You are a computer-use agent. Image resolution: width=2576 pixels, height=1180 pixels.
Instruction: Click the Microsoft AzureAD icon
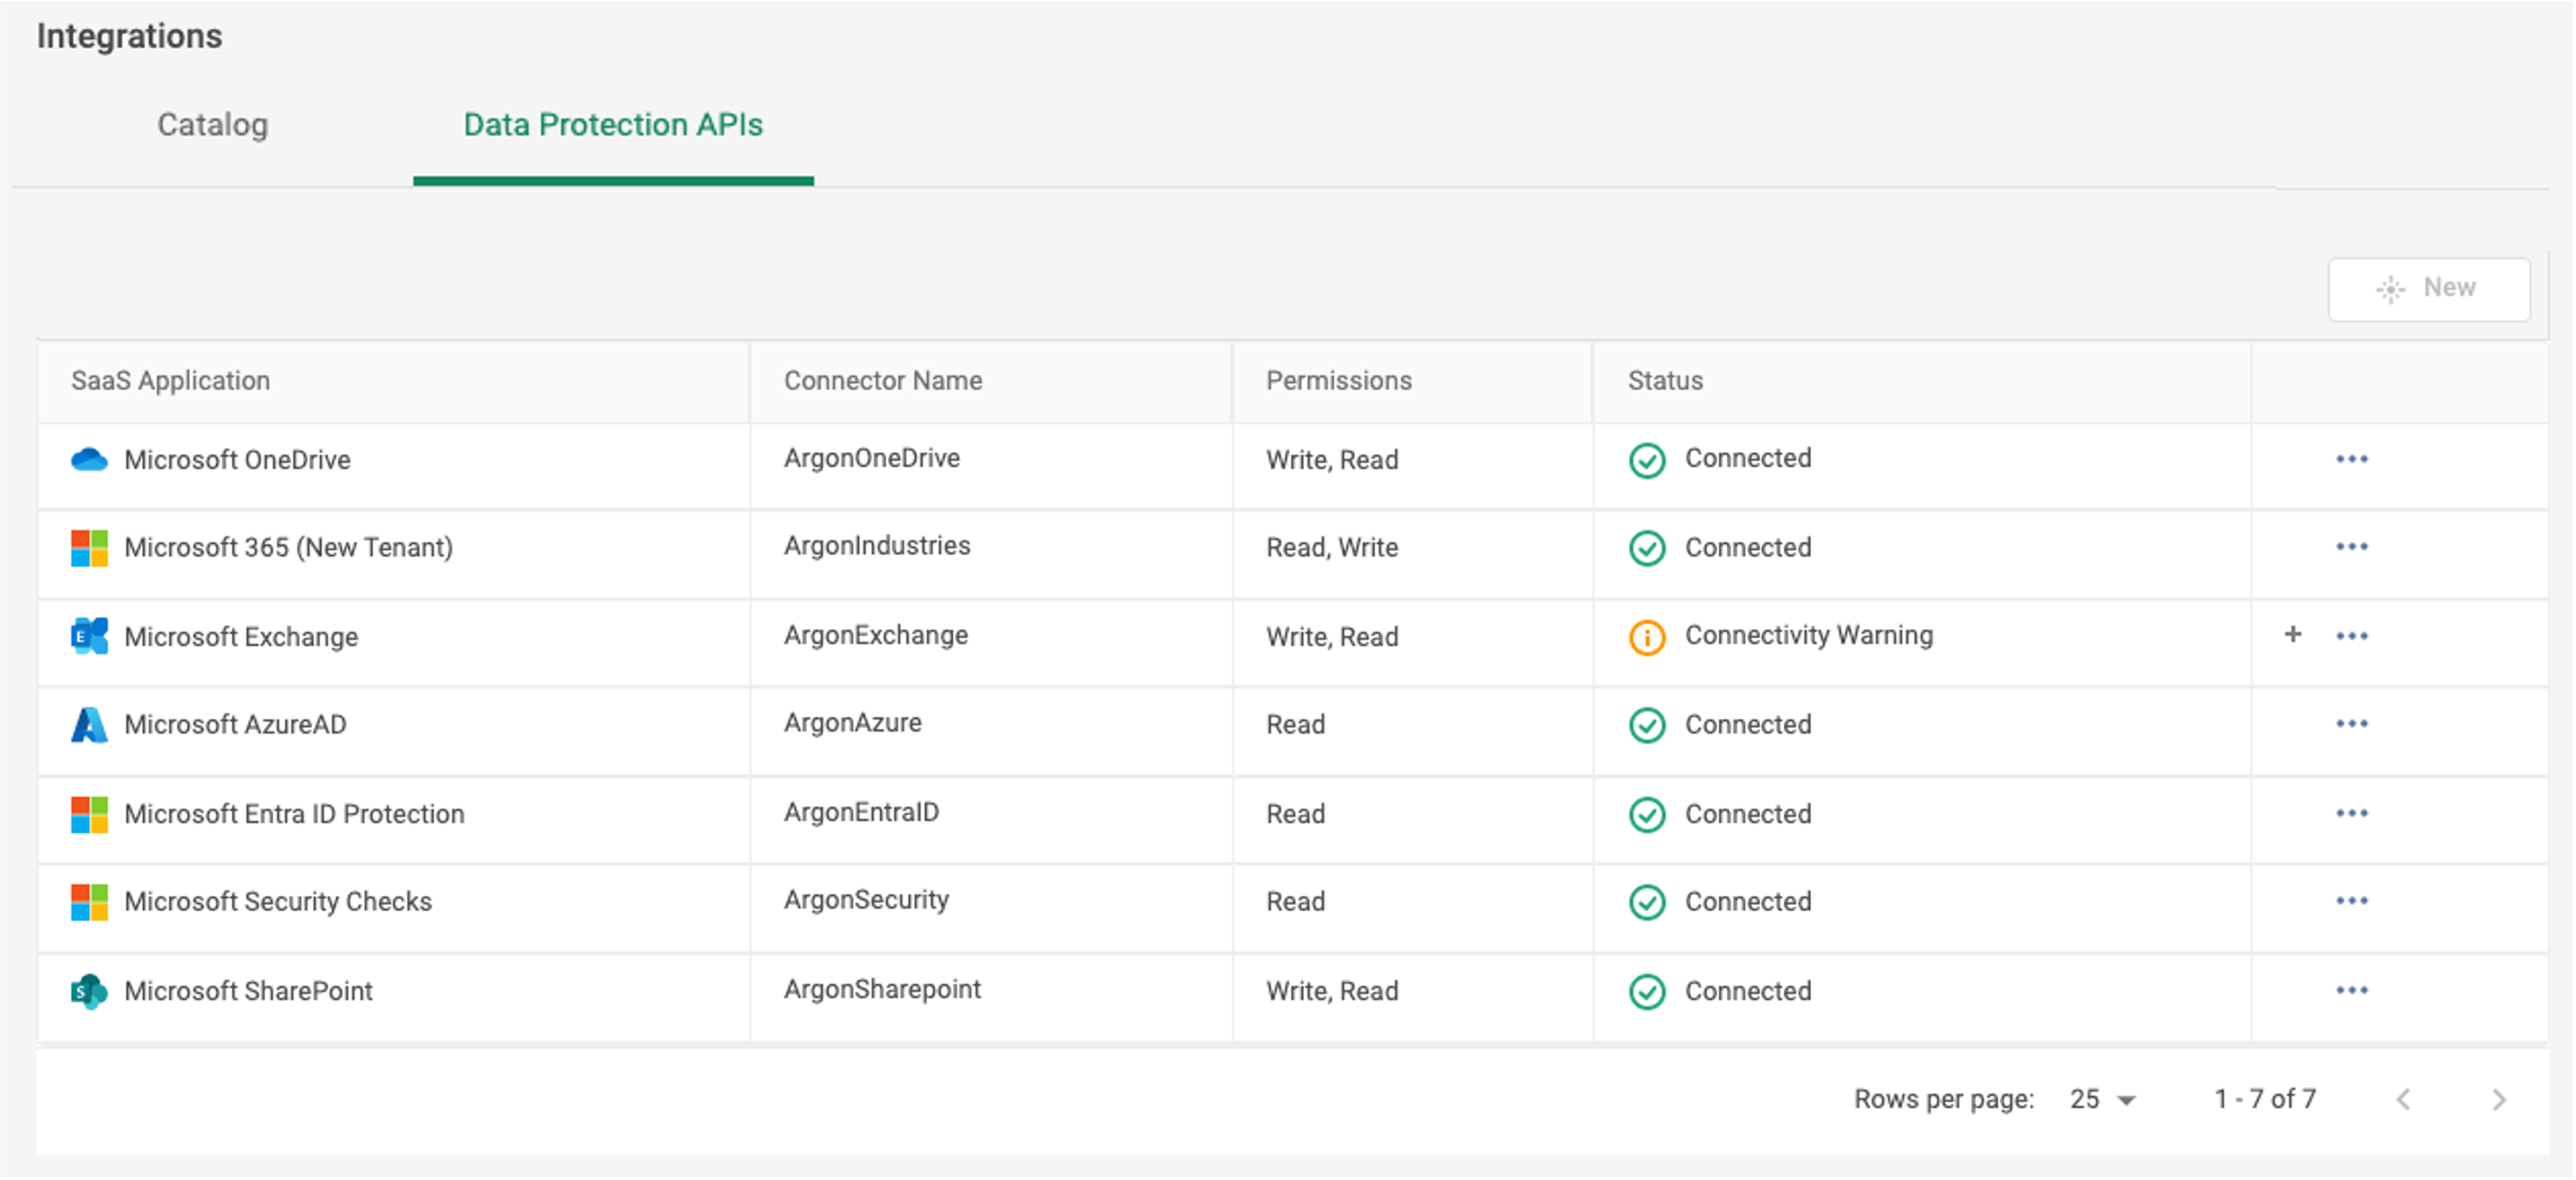88,724
